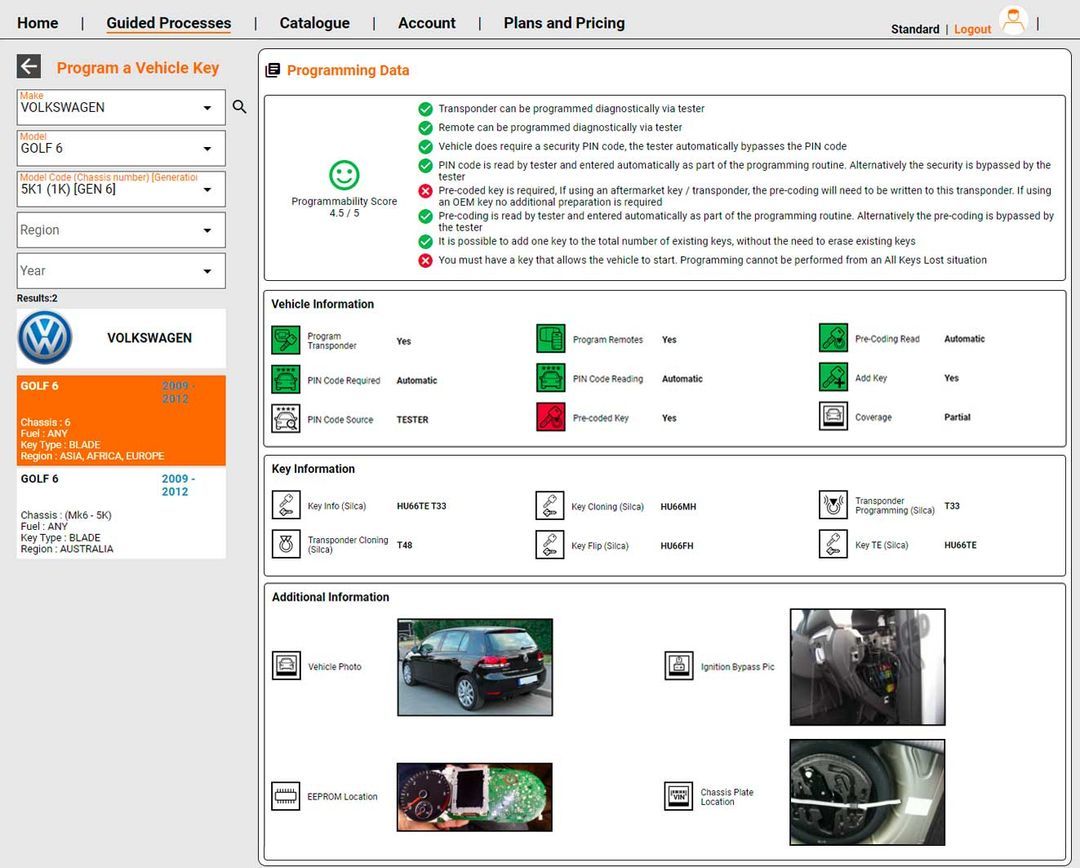This screenshot has height=868, width=1080.
Task: Open the Account menu
Action: [x=426, y=22]
